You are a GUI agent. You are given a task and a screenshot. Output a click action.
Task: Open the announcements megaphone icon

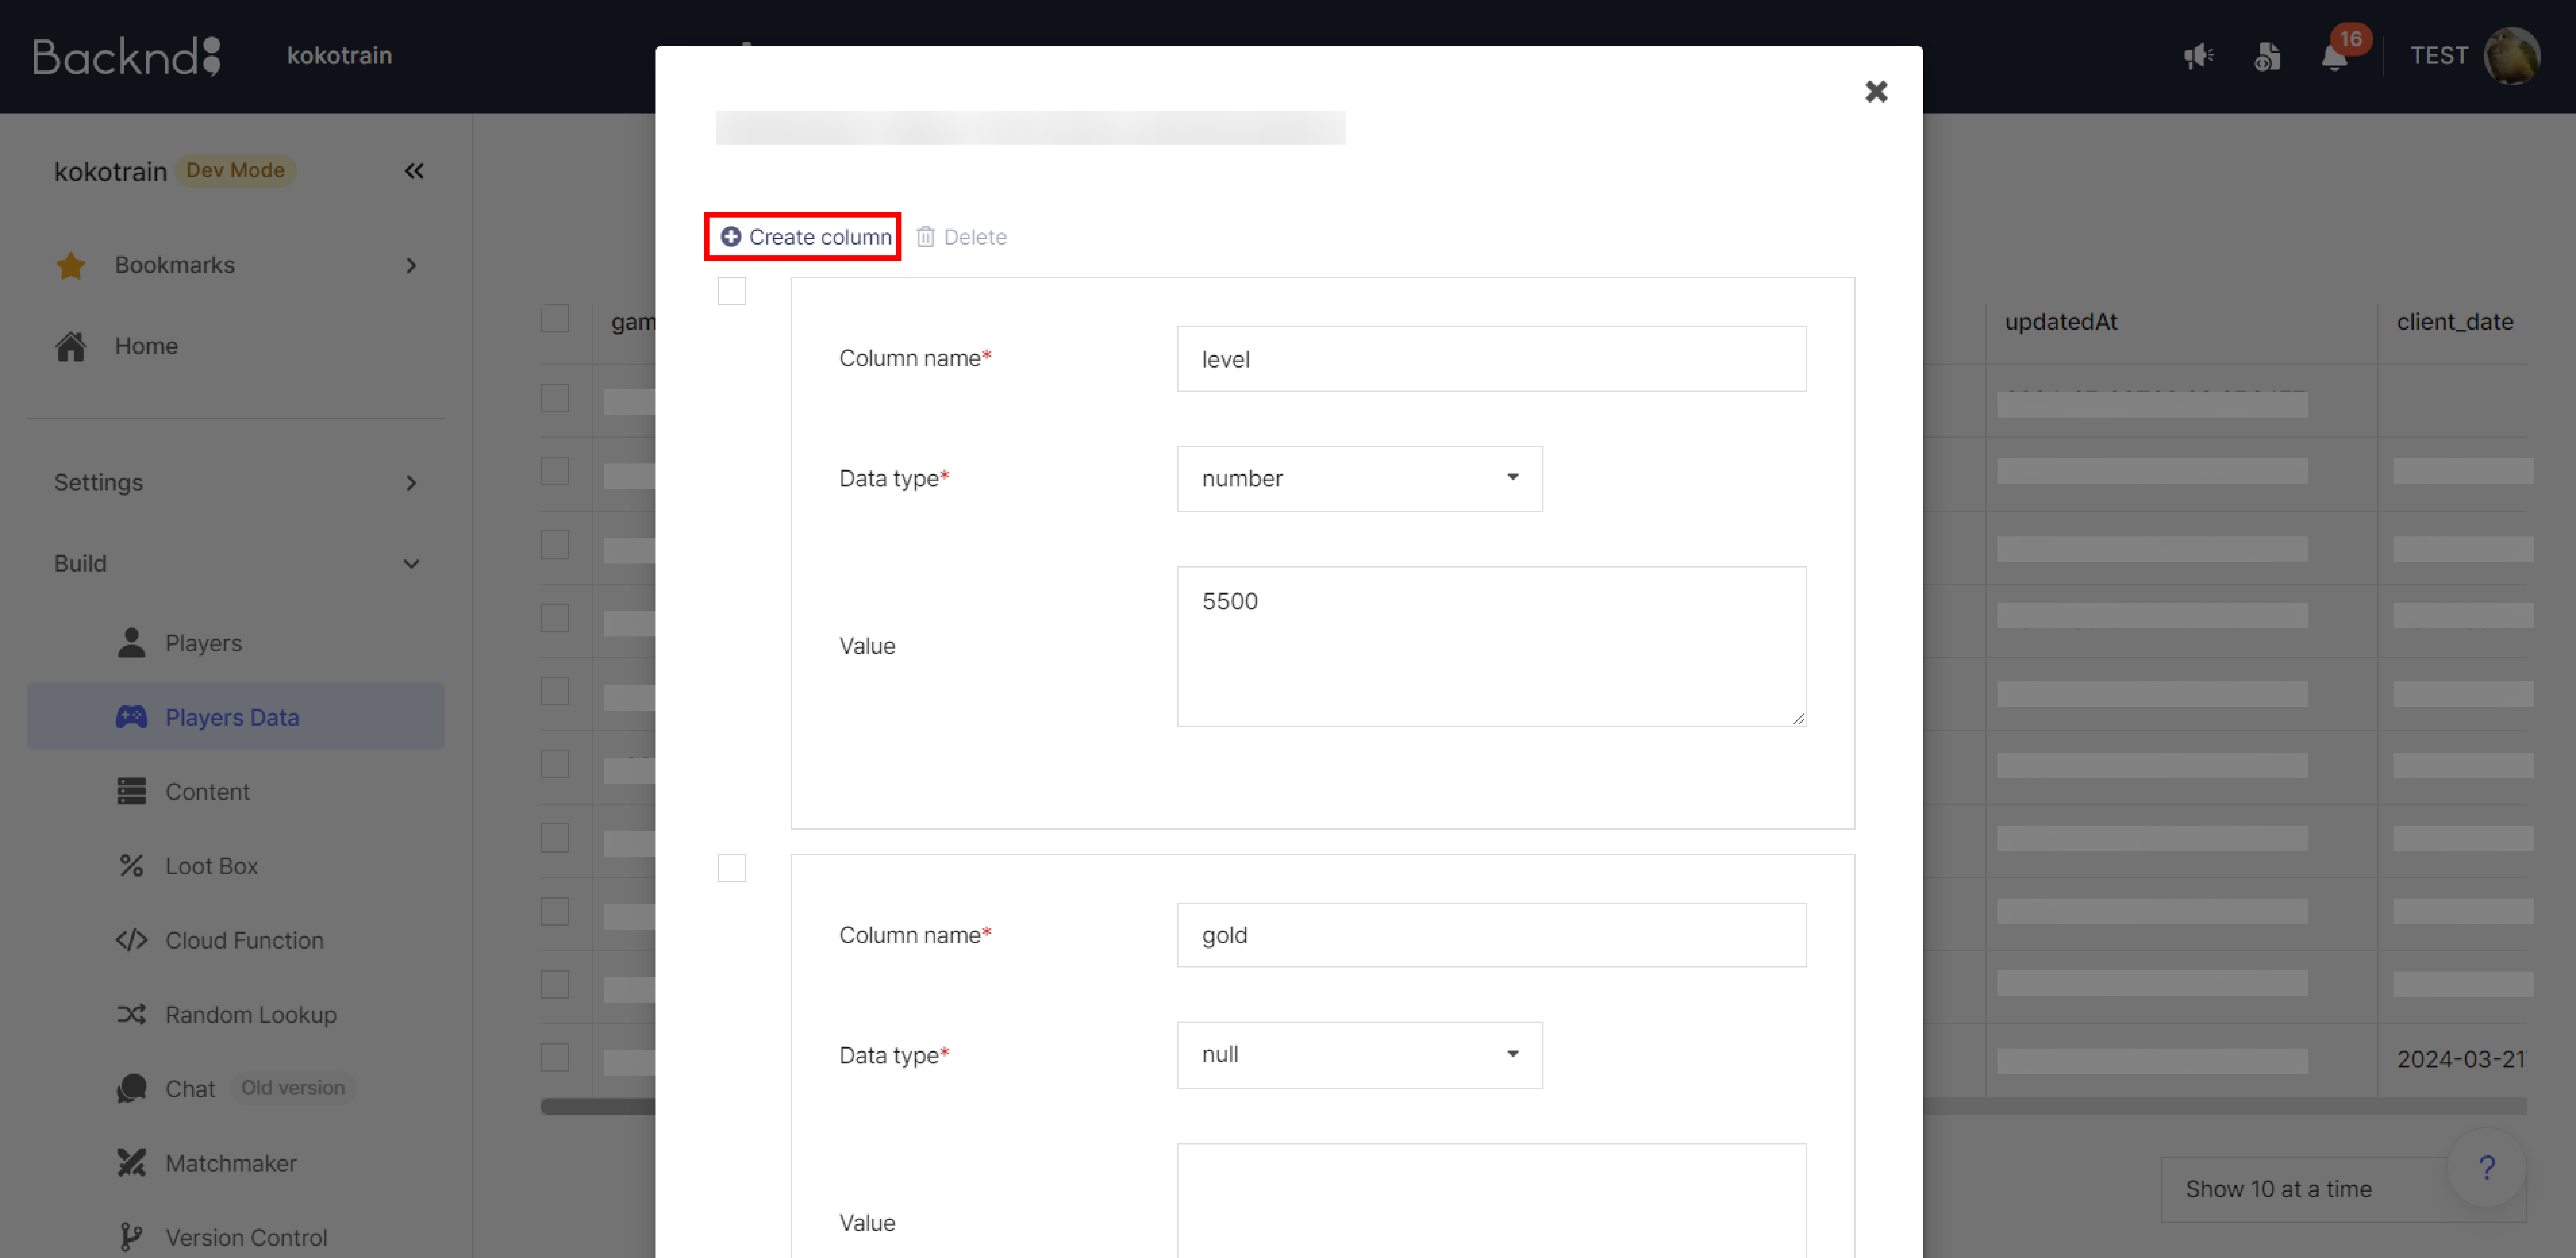tap(2198, 56)
